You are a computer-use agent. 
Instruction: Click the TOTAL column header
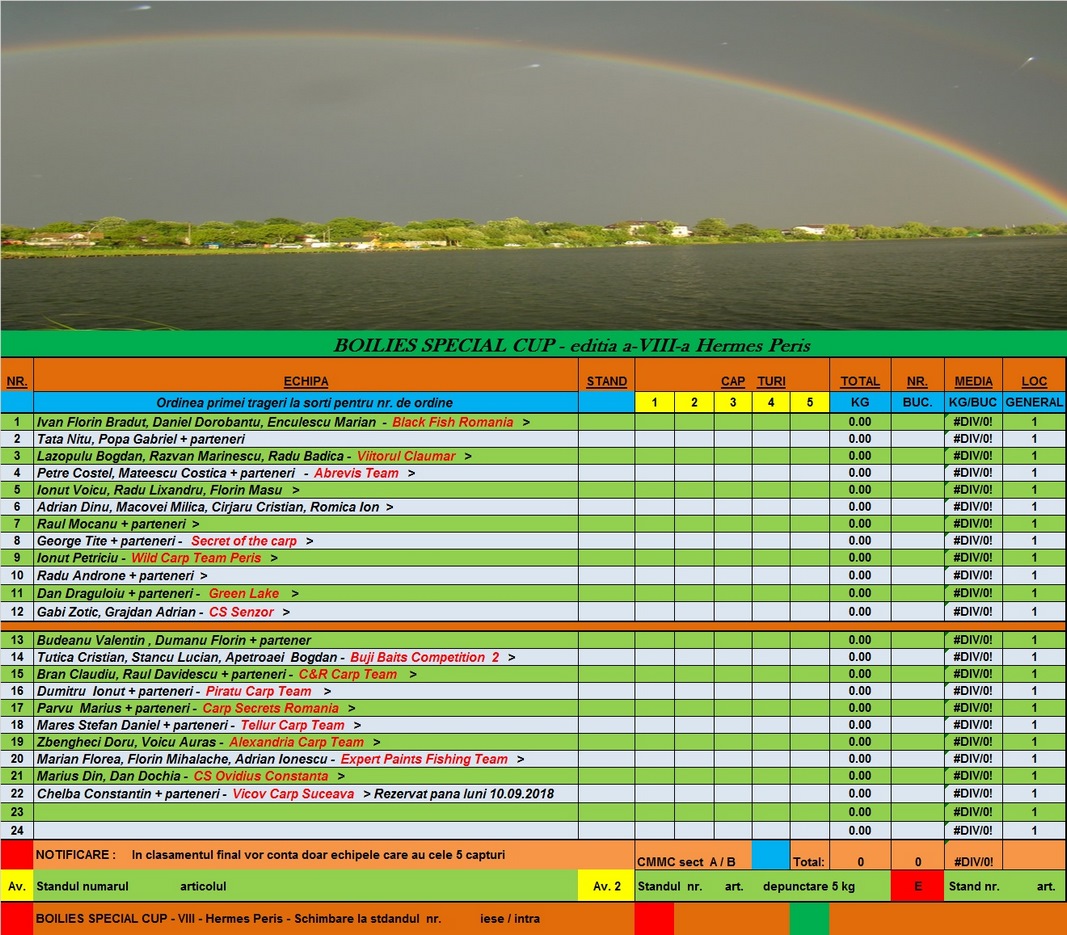pyautogui.click(x=860, y=381)
